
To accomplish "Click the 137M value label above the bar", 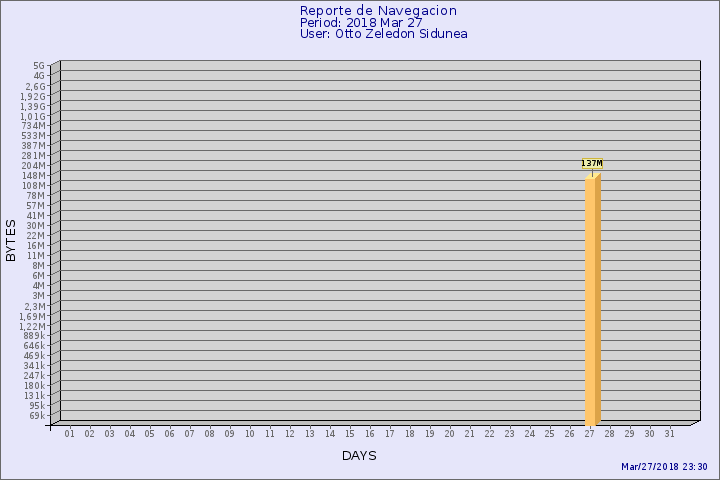I will pyautogui.click(x=592, y=163).
